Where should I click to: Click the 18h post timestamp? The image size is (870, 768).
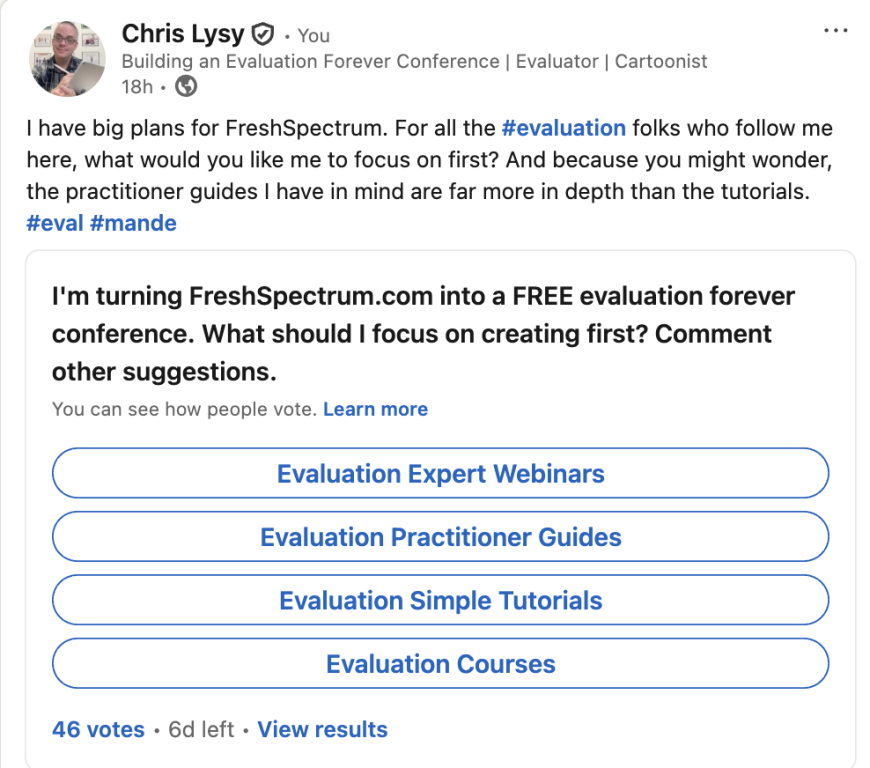pos(137,87)
